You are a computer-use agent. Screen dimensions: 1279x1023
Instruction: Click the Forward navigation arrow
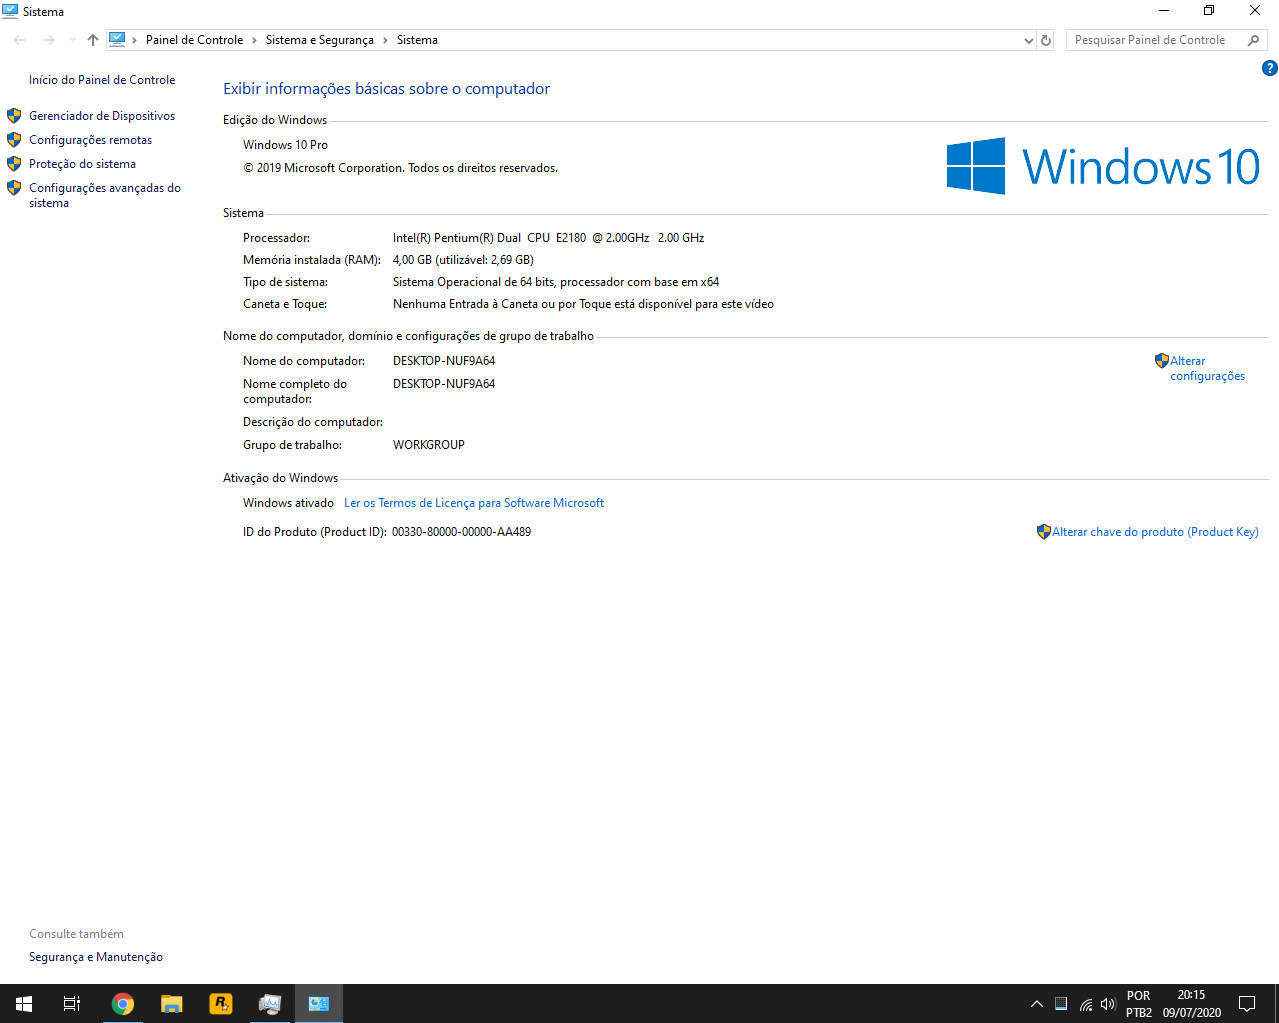pos(48,40)
